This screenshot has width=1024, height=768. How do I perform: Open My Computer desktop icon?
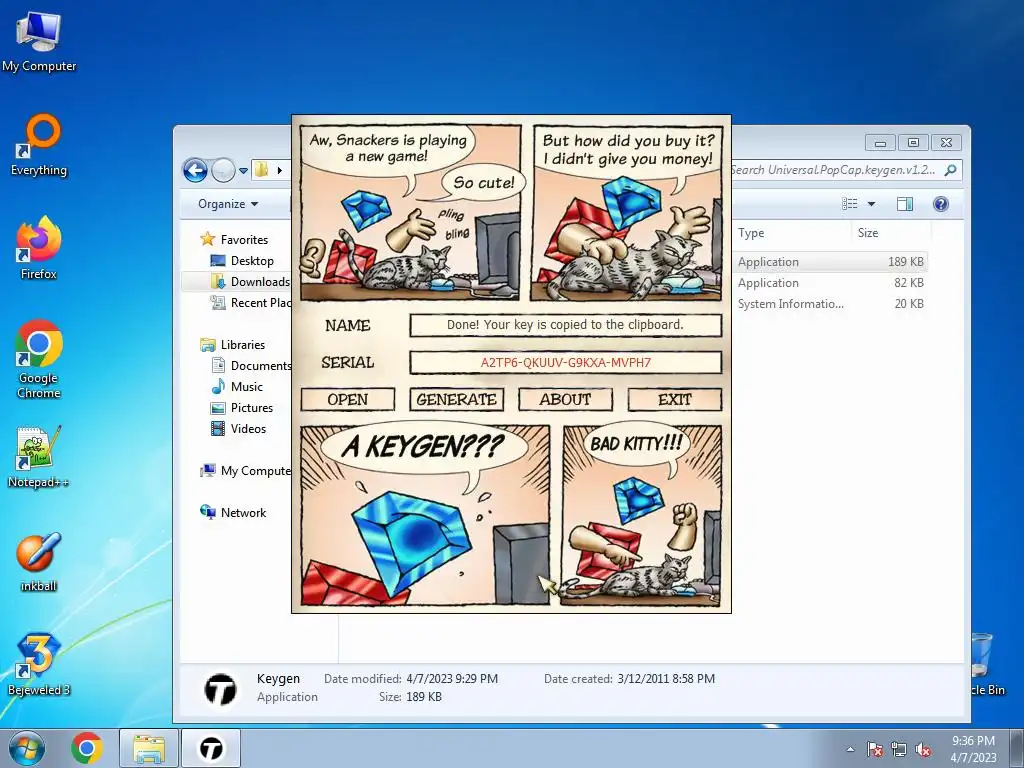[39, 42]
